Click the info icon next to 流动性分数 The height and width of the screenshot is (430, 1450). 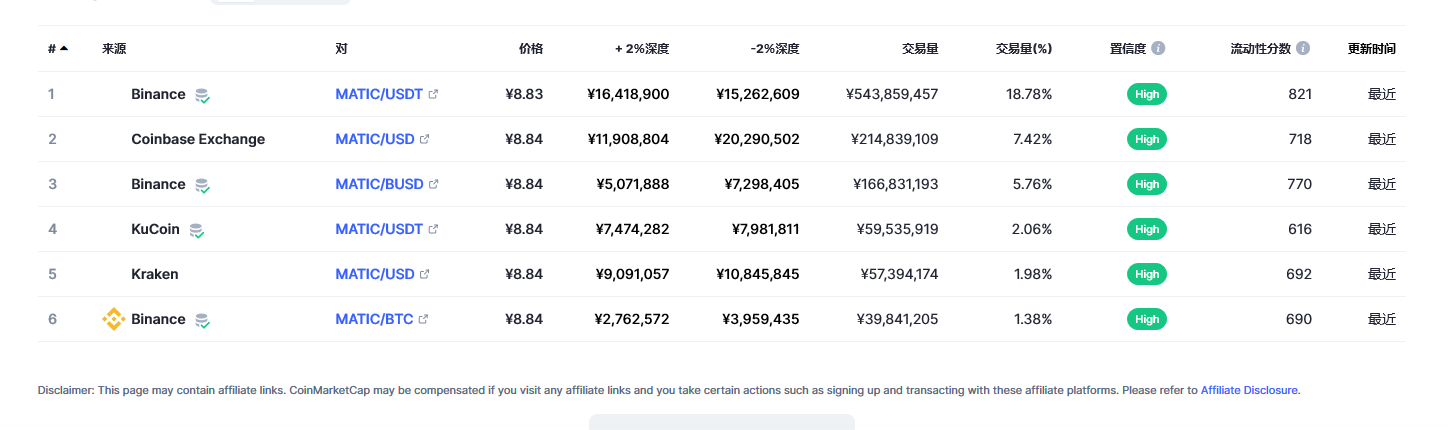coord(1303,48)
